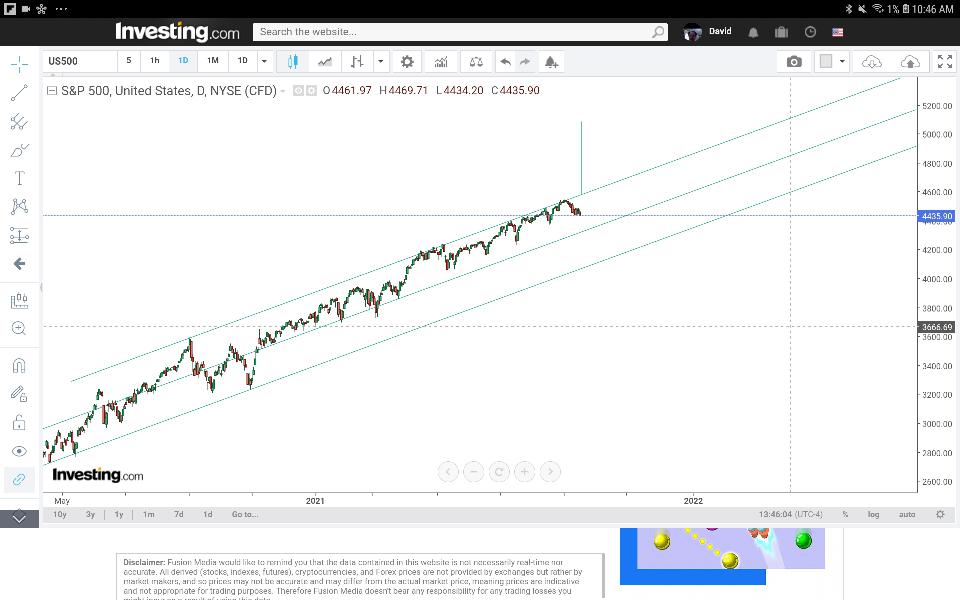
Task: Open the prediction and measurement tools
Action: 19,235
